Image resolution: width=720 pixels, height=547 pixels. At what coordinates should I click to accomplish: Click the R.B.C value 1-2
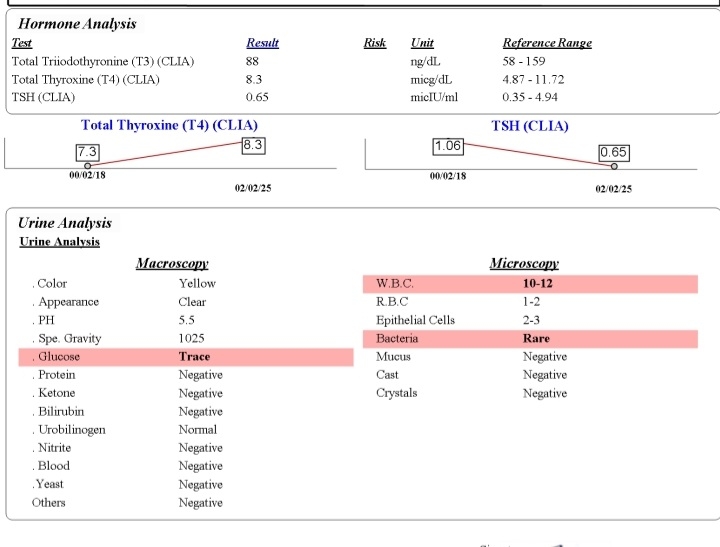coord(531,302)
